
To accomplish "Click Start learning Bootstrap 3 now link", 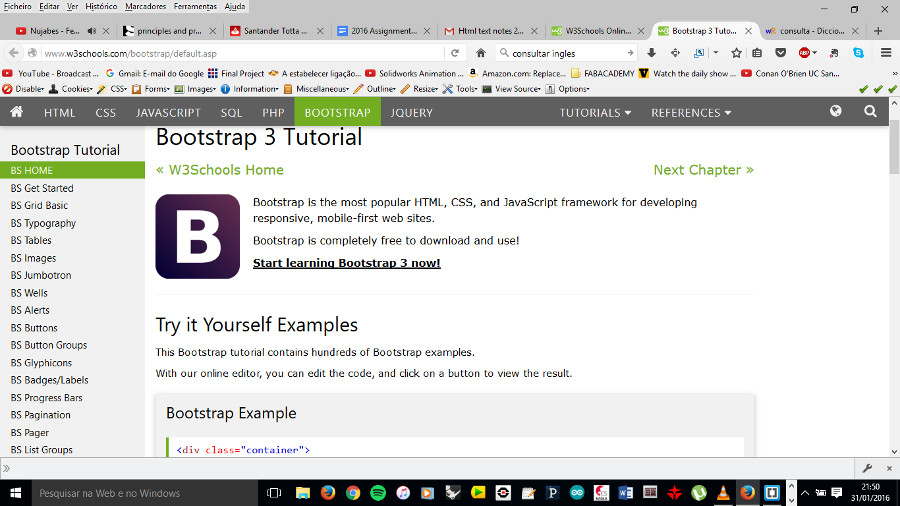I will (347, 263).
